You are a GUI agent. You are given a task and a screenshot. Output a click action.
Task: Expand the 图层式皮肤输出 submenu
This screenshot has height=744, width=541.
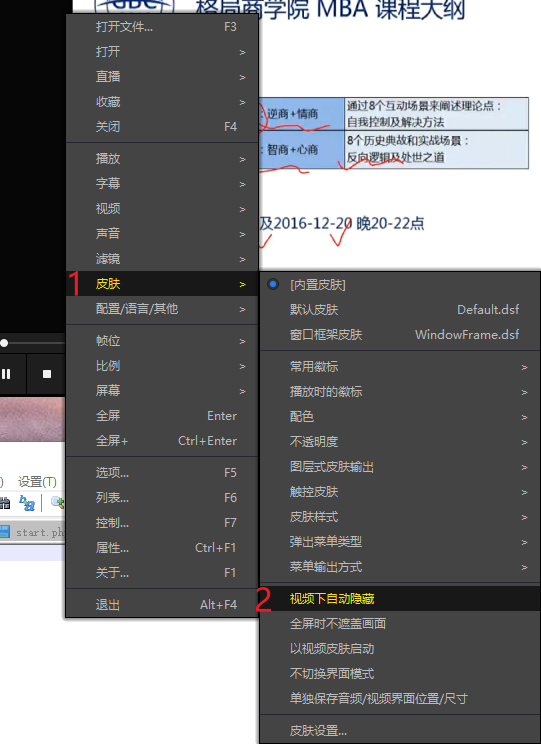[400, 467]
